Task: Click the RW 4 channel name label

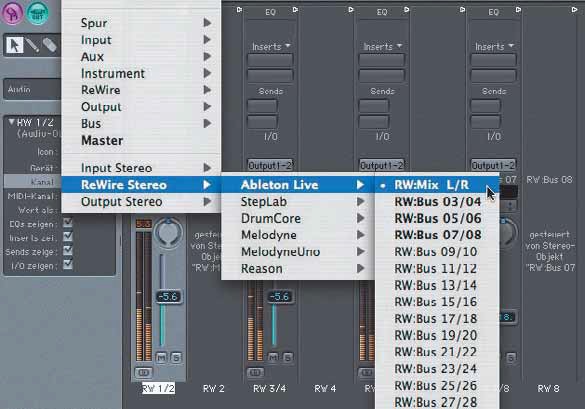Action: [x=325, y=389]
